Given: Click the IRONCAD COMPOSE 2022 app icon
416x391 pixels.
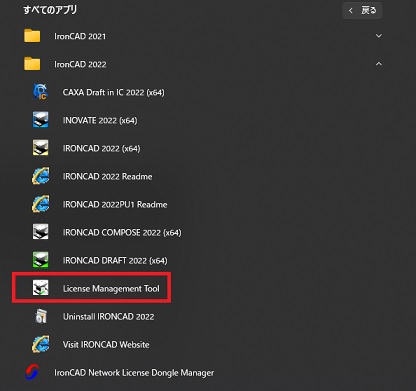Looking at the screenshot, I should [40, 232].
